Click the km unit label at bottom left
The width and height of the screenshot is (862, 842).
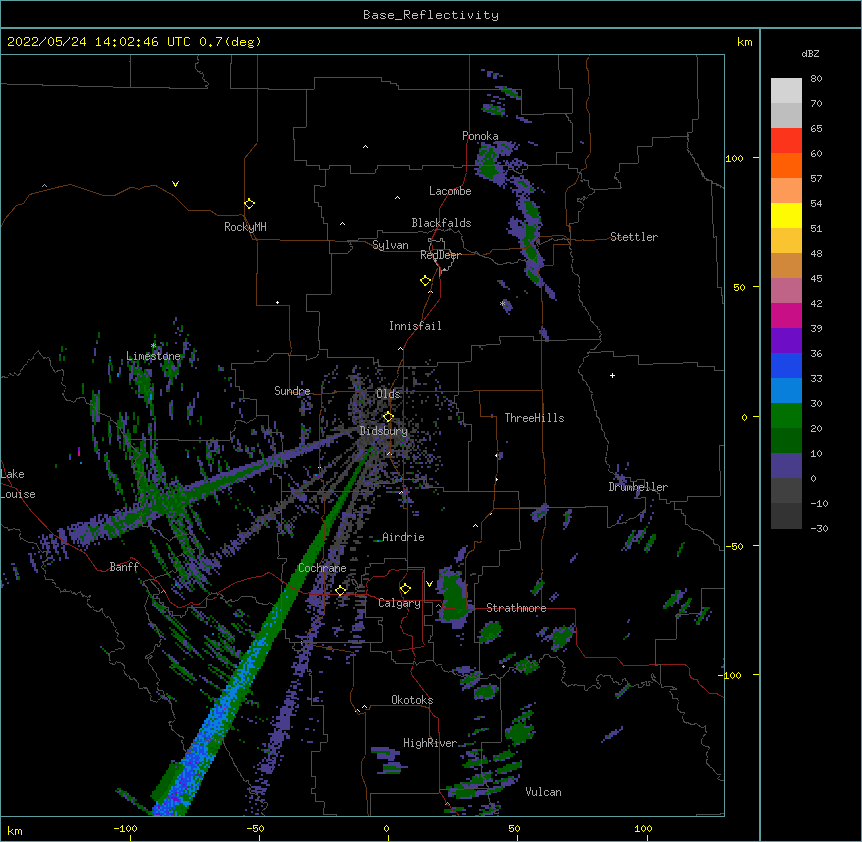coord(15,831)
